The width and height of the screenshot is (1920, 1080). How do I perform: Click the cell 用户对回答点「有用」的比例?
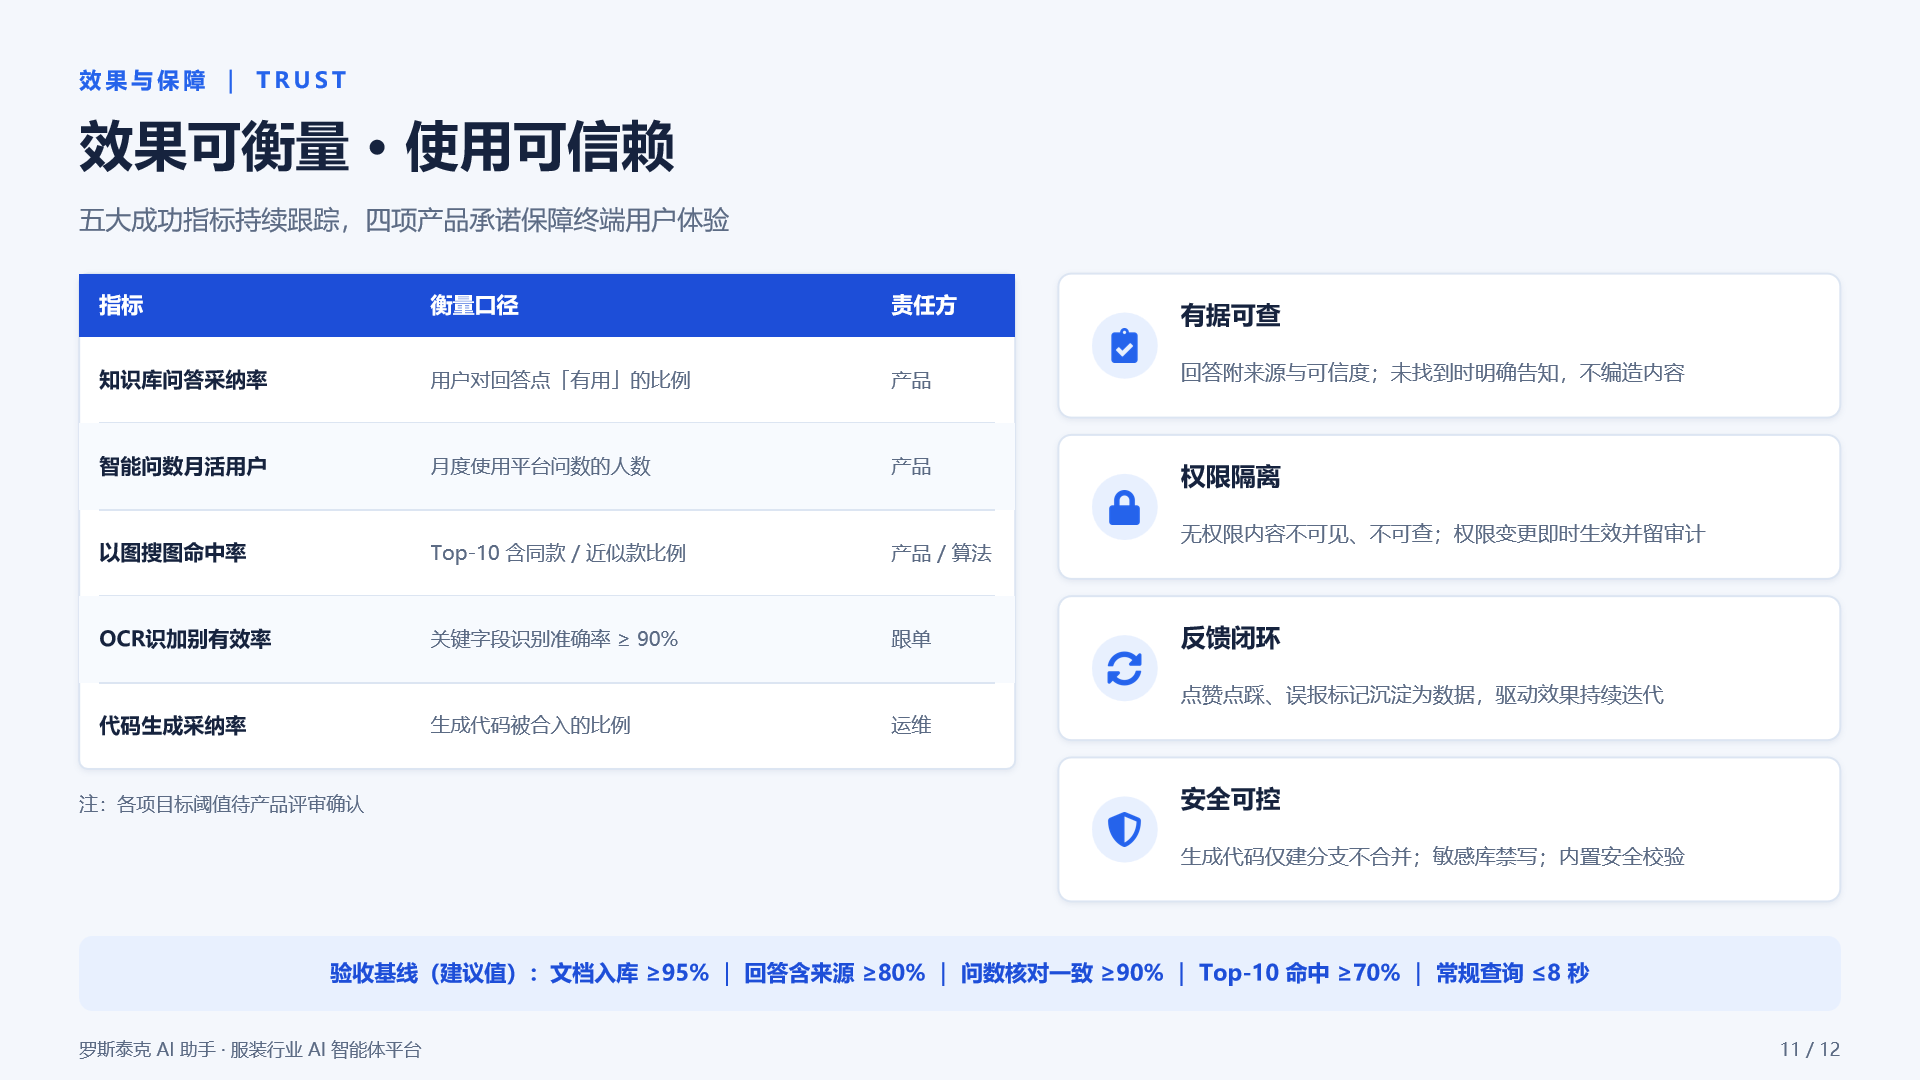pos(560,380)
